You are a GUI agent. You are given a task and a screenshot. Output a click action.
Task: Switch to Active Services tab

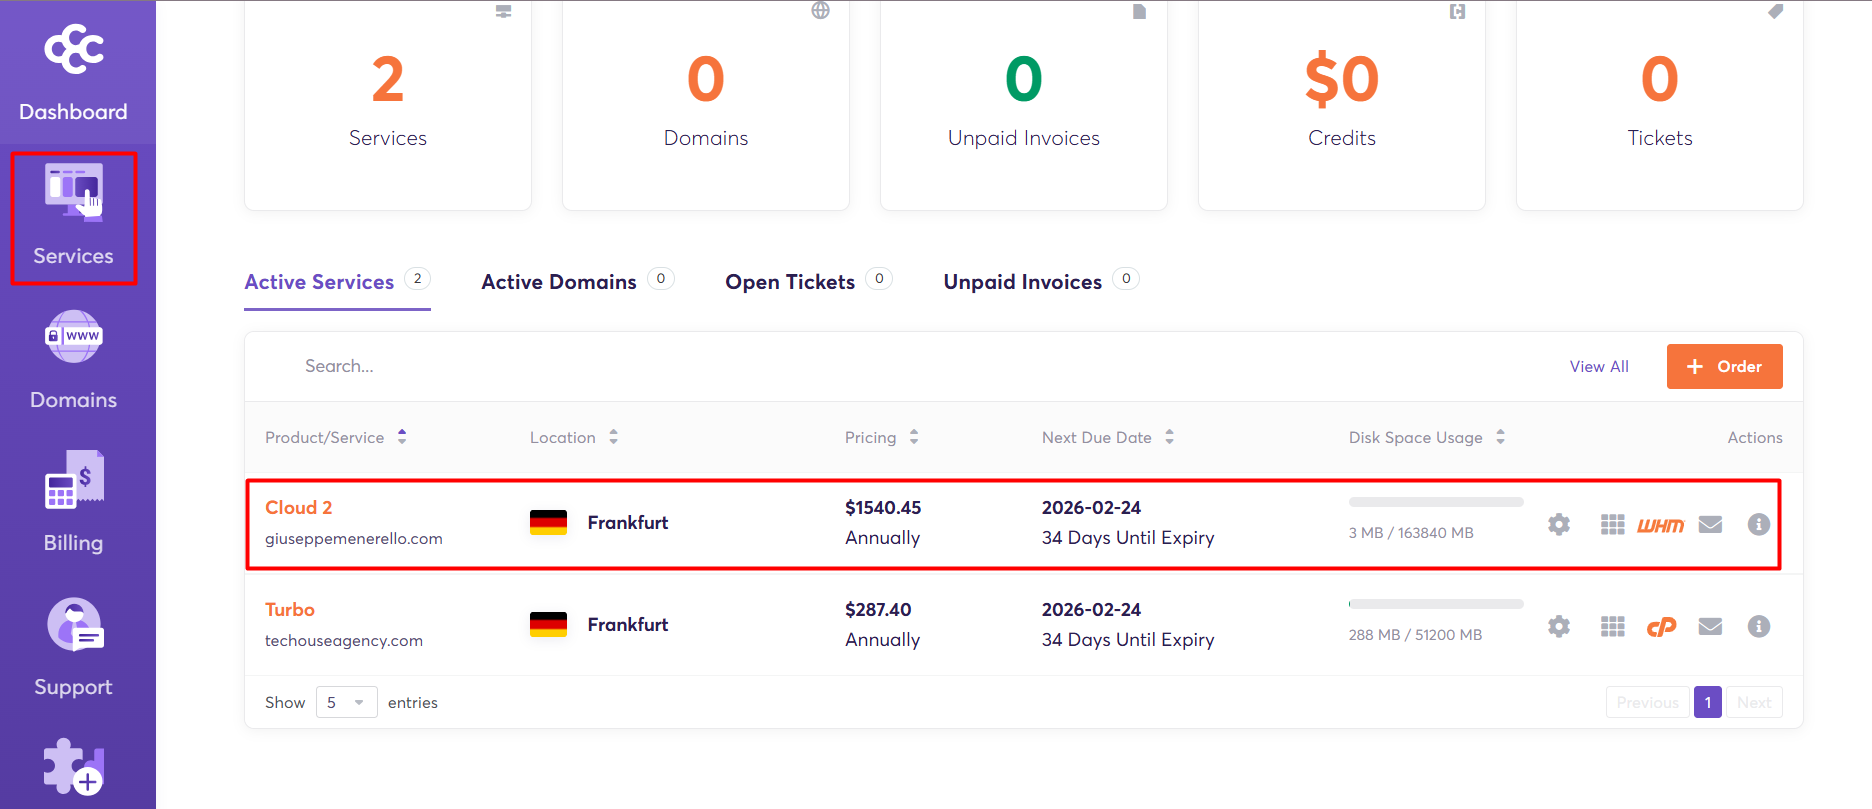coord(337,282)
